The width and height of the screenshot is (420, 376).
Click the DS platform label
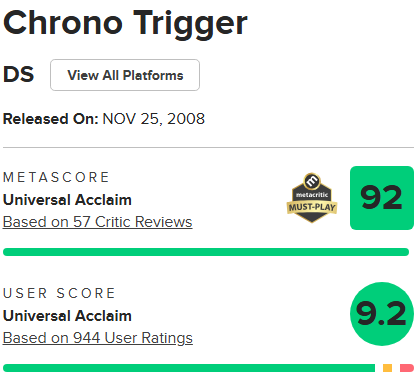[19, 75]
